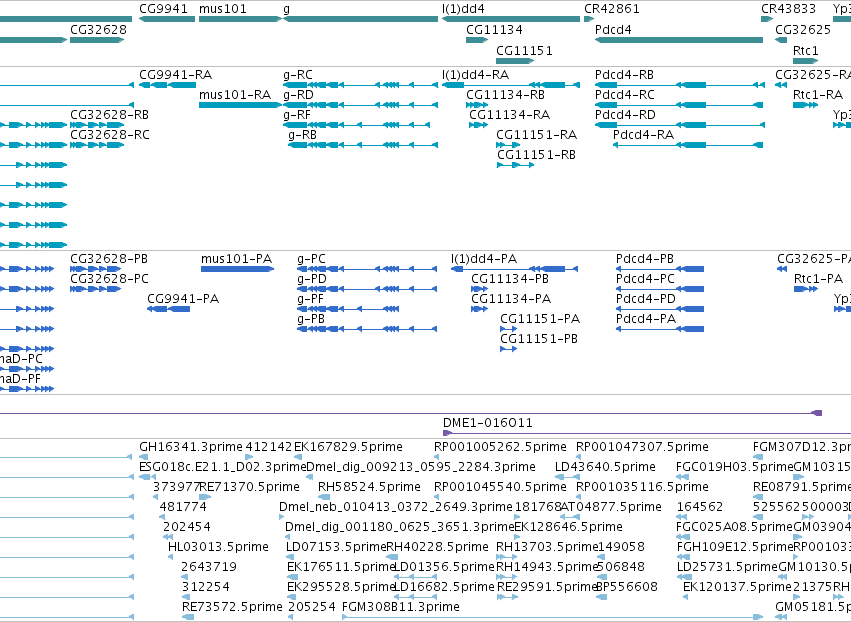The width and height of the screenshot is (851, 622).
Task: Select transcript g-RB
Action: [x=302, y=135]
